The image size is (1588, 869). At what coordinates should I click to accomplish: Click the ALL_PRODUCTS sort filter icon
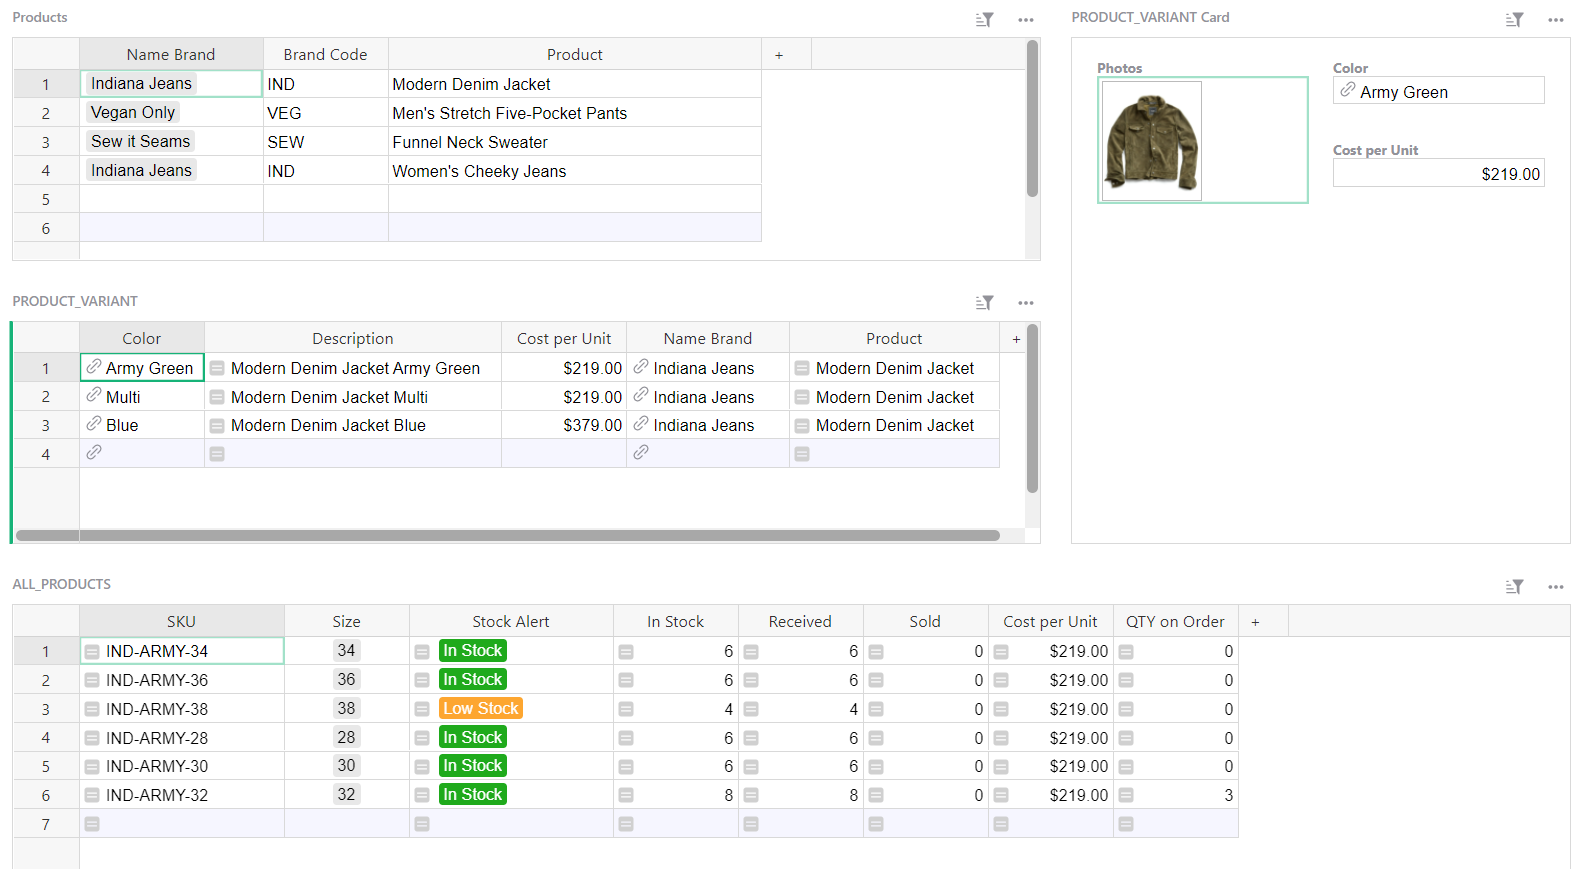coord(1515,587)
